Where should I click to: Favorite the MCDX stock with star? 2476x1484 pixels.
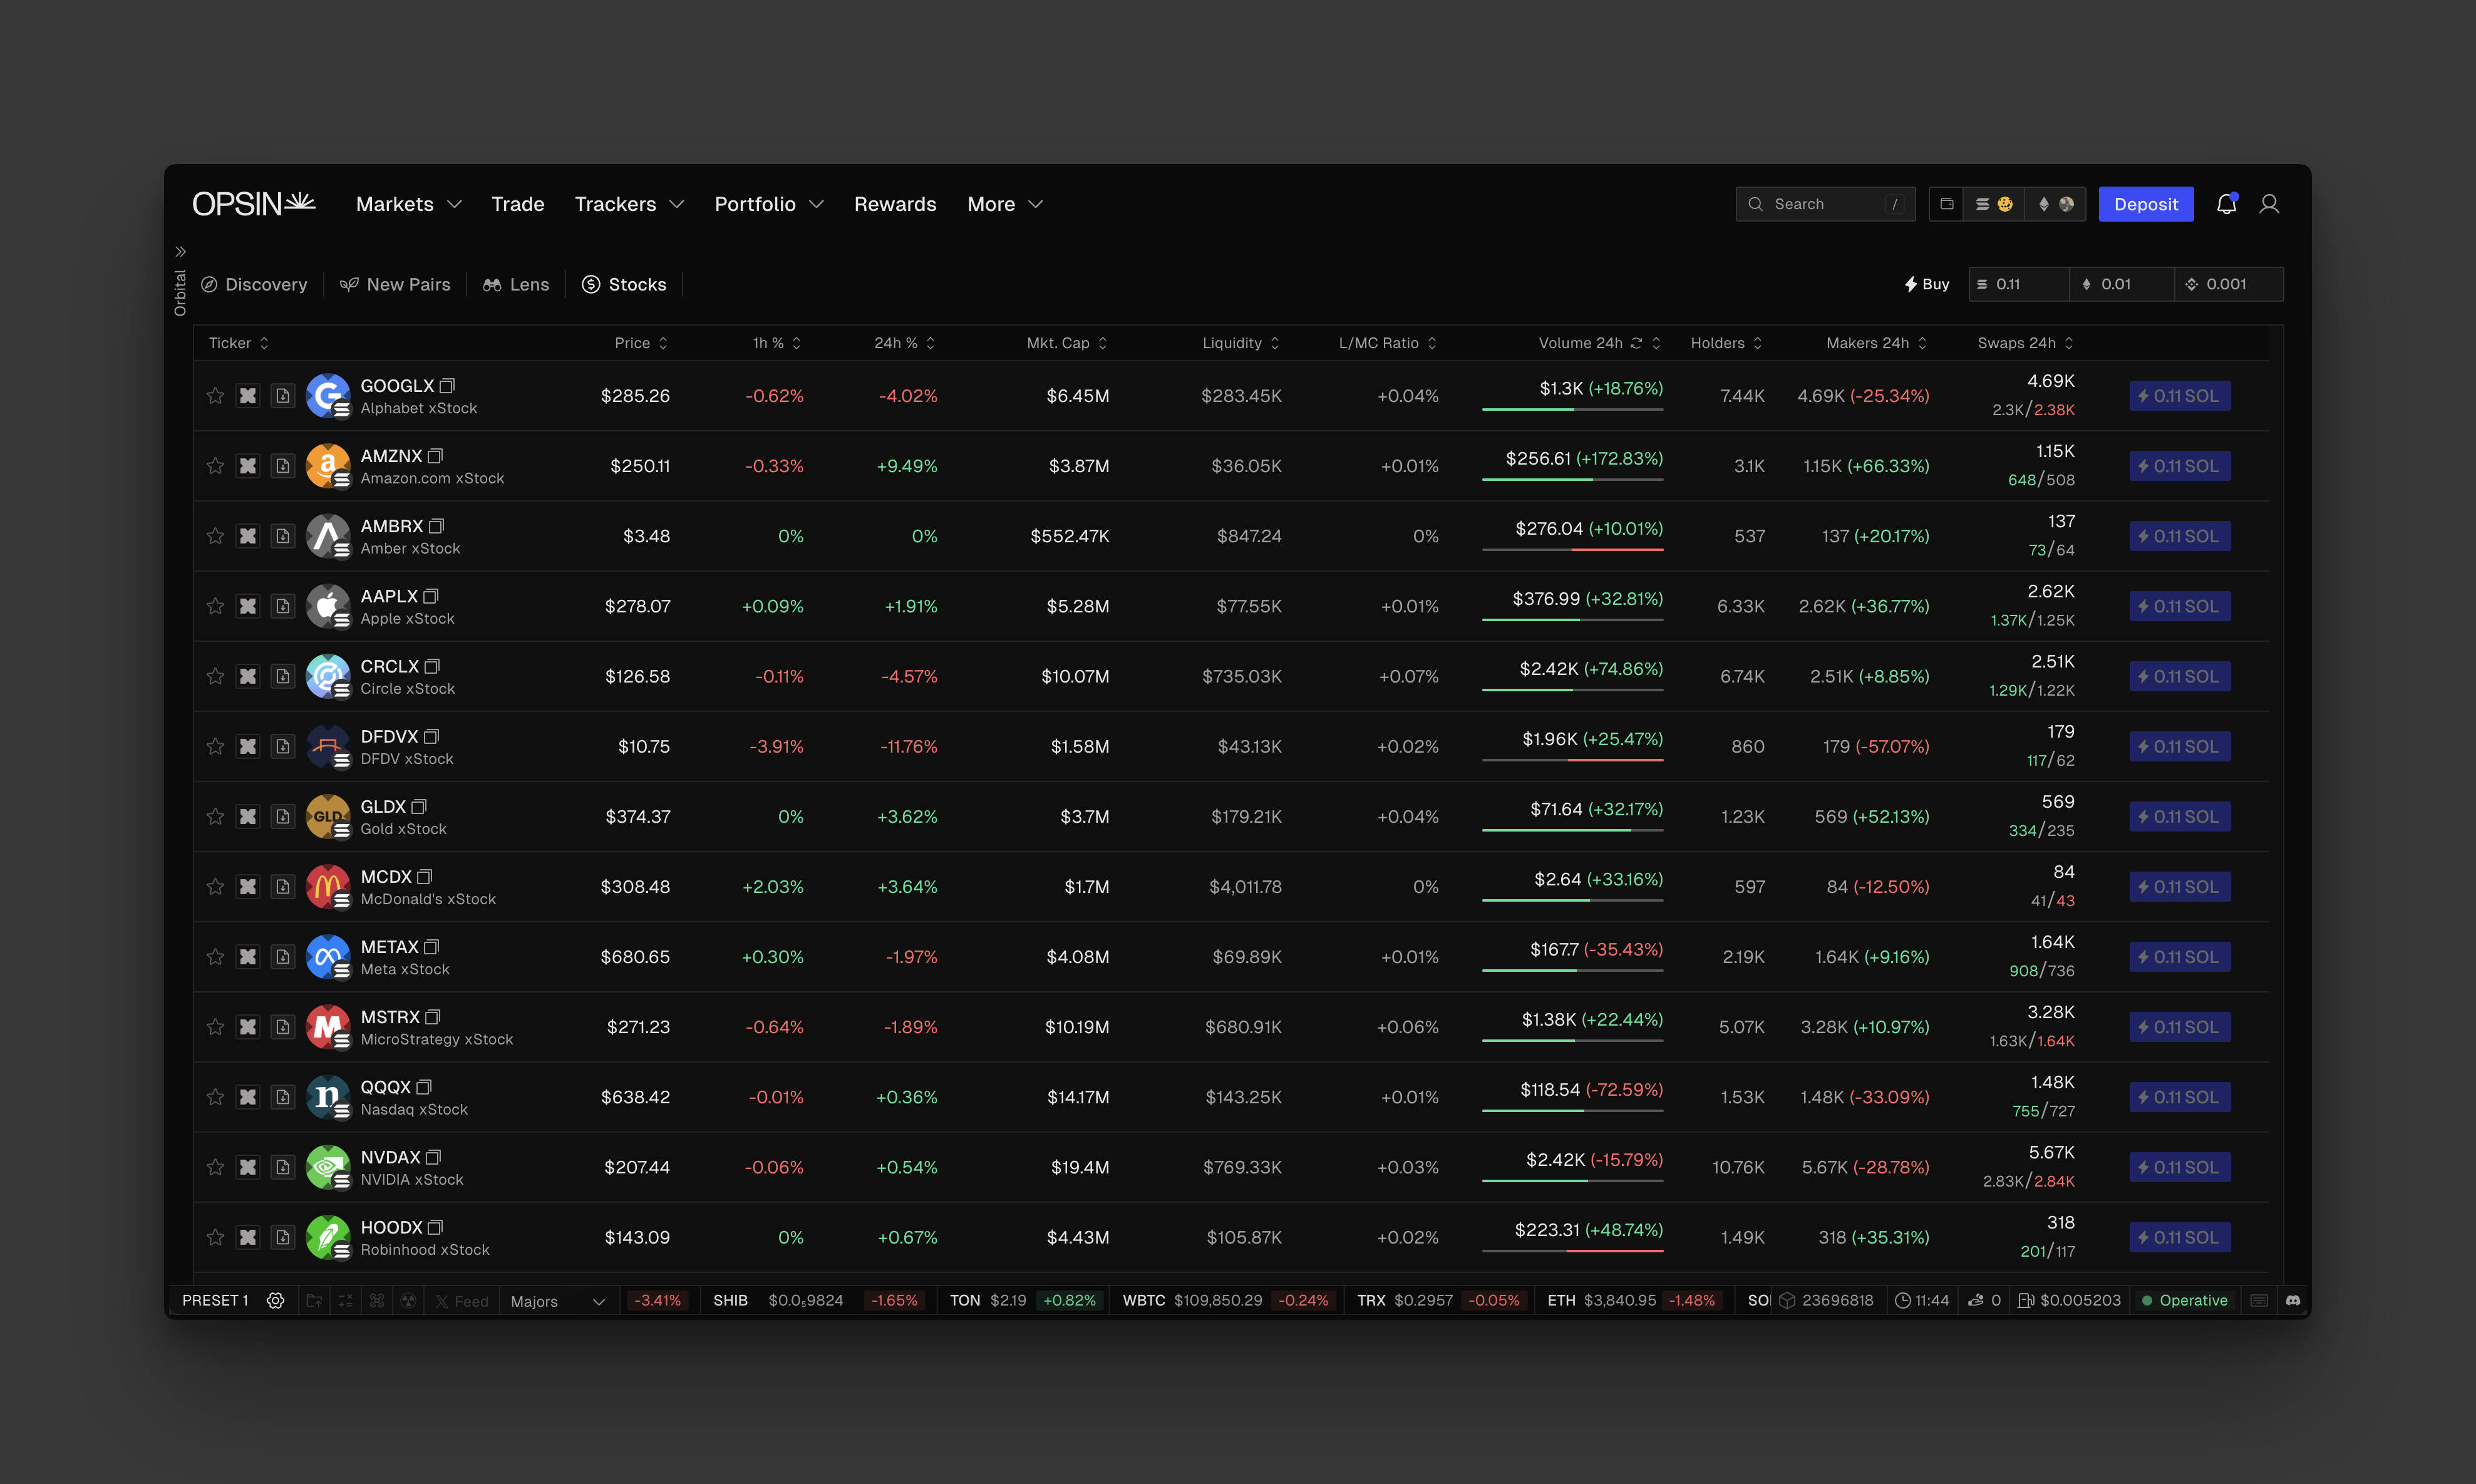(x=215, y=887)
